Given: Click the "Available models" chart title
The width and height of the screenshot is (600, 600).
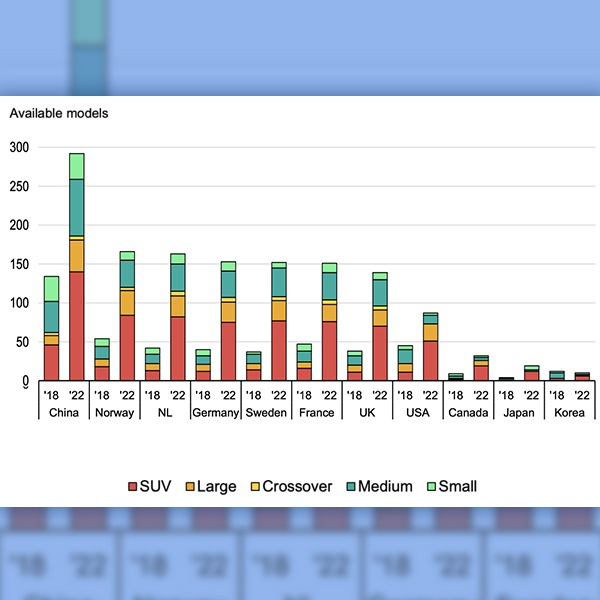Looking at the screenshot, I should coord(59,113).
